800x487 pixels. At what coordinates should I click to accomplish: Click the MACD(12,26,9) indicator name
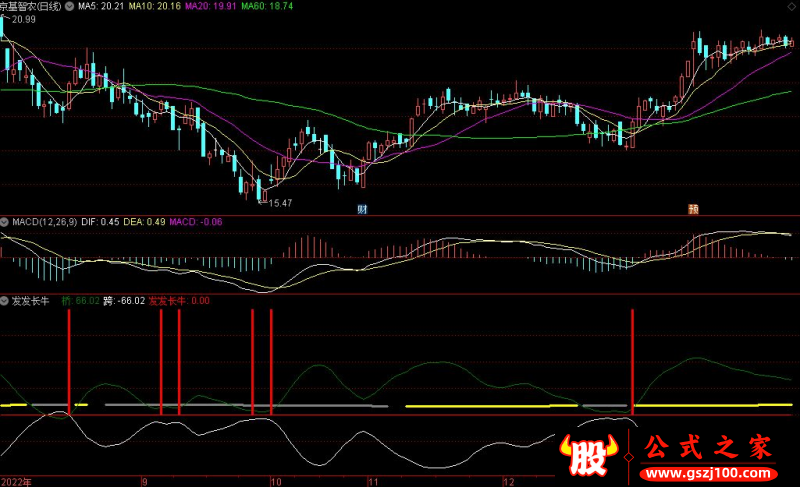point(43,221)
